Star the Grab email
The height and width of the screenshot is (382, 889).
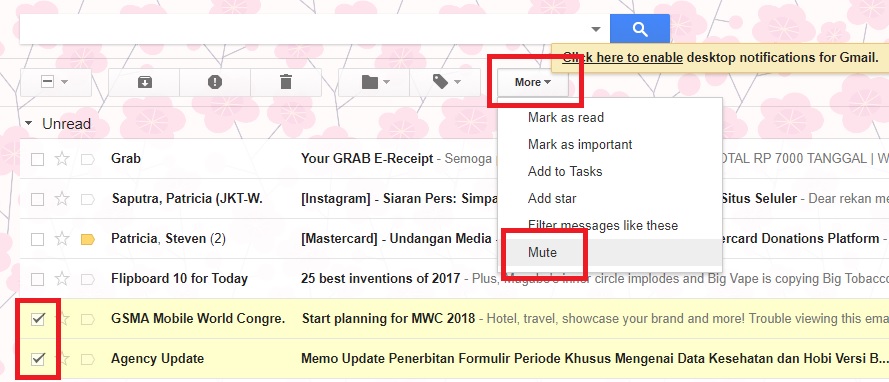(62, 159)
